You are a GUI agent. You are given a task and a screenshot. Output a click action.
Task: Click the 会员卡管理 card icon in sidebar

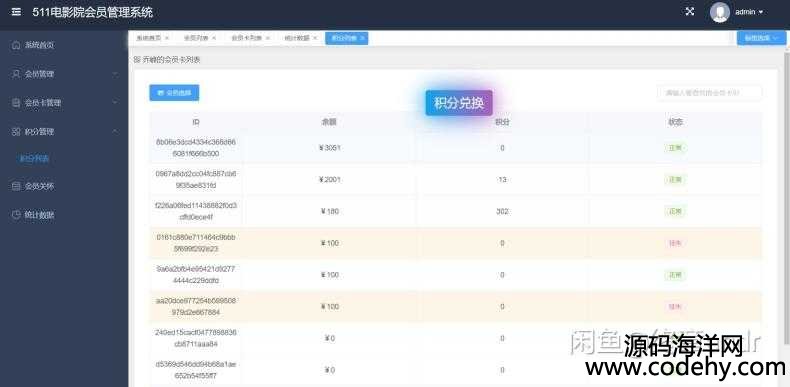[16, 103]
